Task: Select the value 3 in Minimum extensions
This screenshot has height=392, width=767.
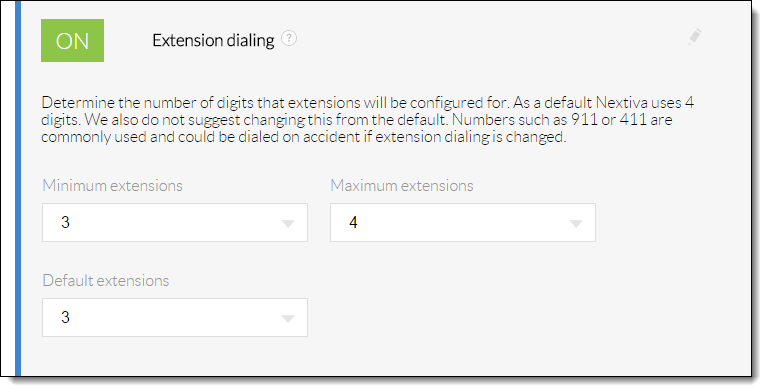Action: 65,223
